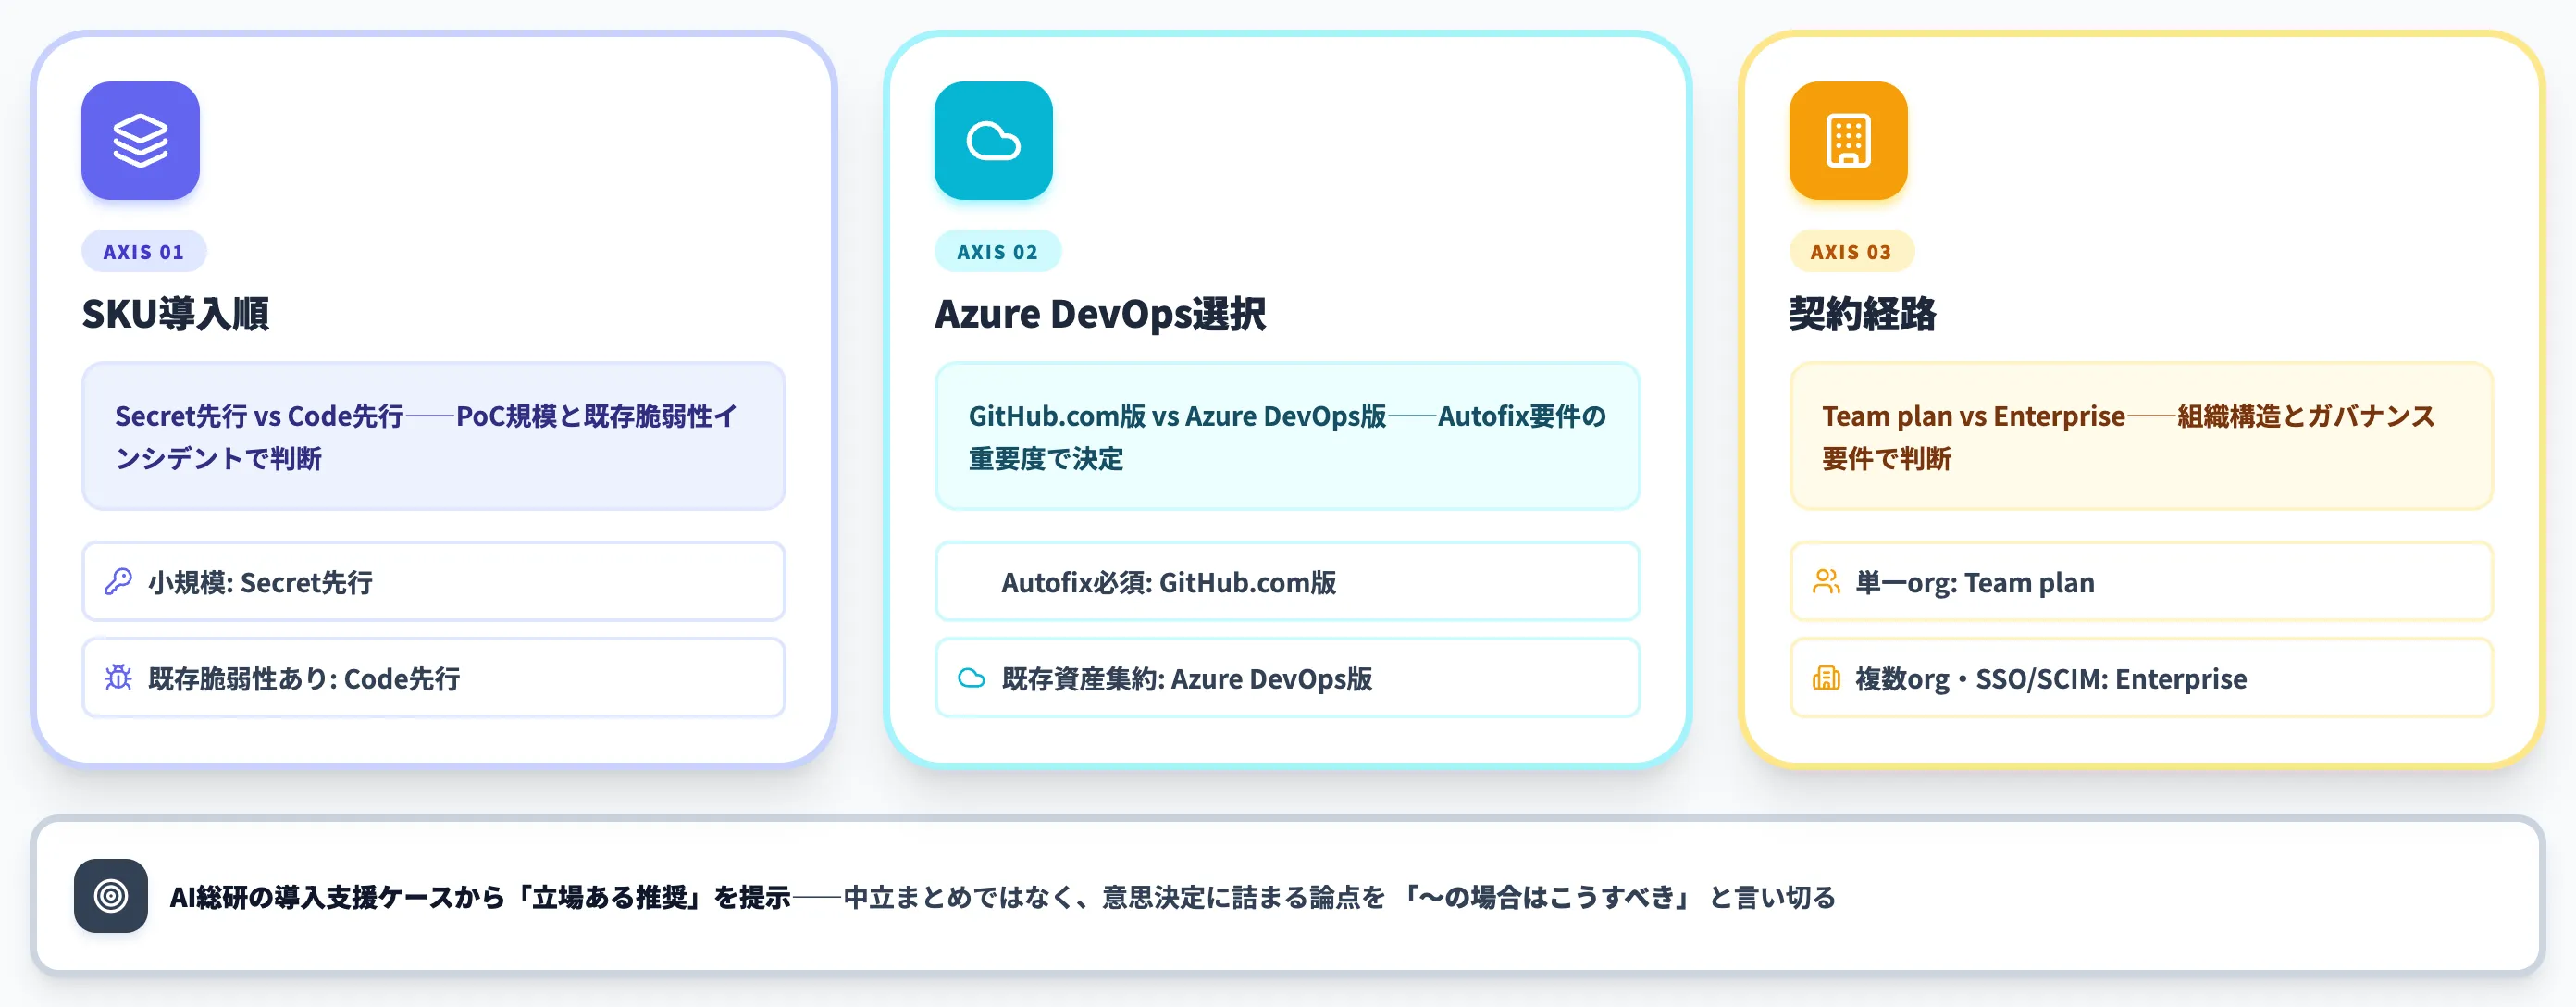Screen dimensions: 2576x1007
Task: Click the dark target icon in bottom banner
Action: coord(111,896)
